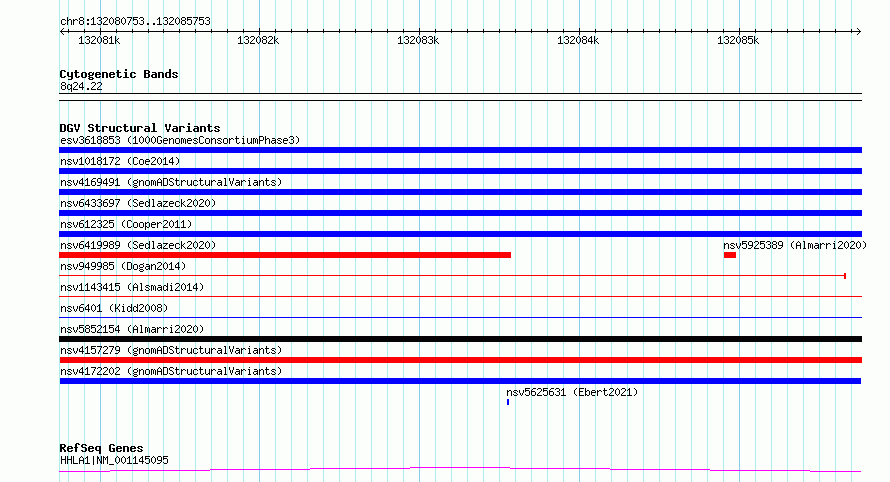Select the thin blue line of nsv6401
Screen dimensions: 890x482
(460, 317)
